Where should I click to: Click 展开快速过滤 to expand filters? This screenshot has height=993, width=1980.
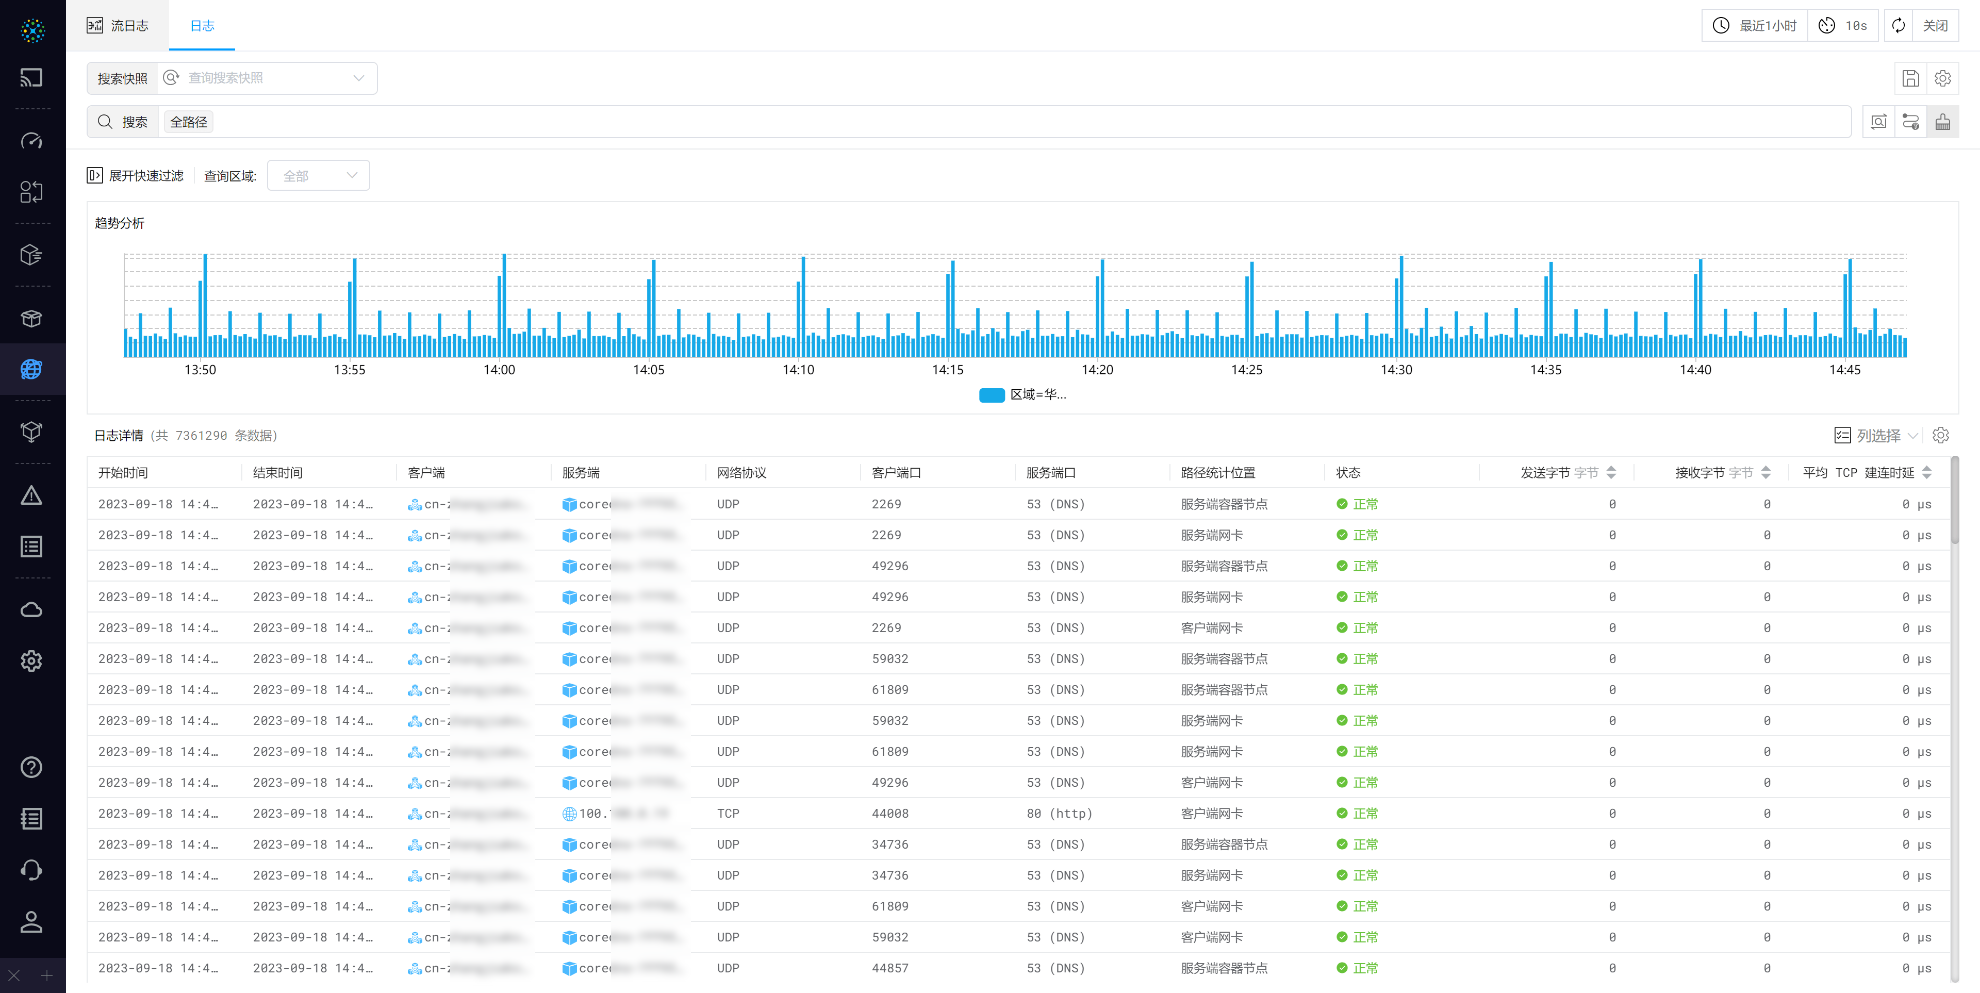click(136, 176)
